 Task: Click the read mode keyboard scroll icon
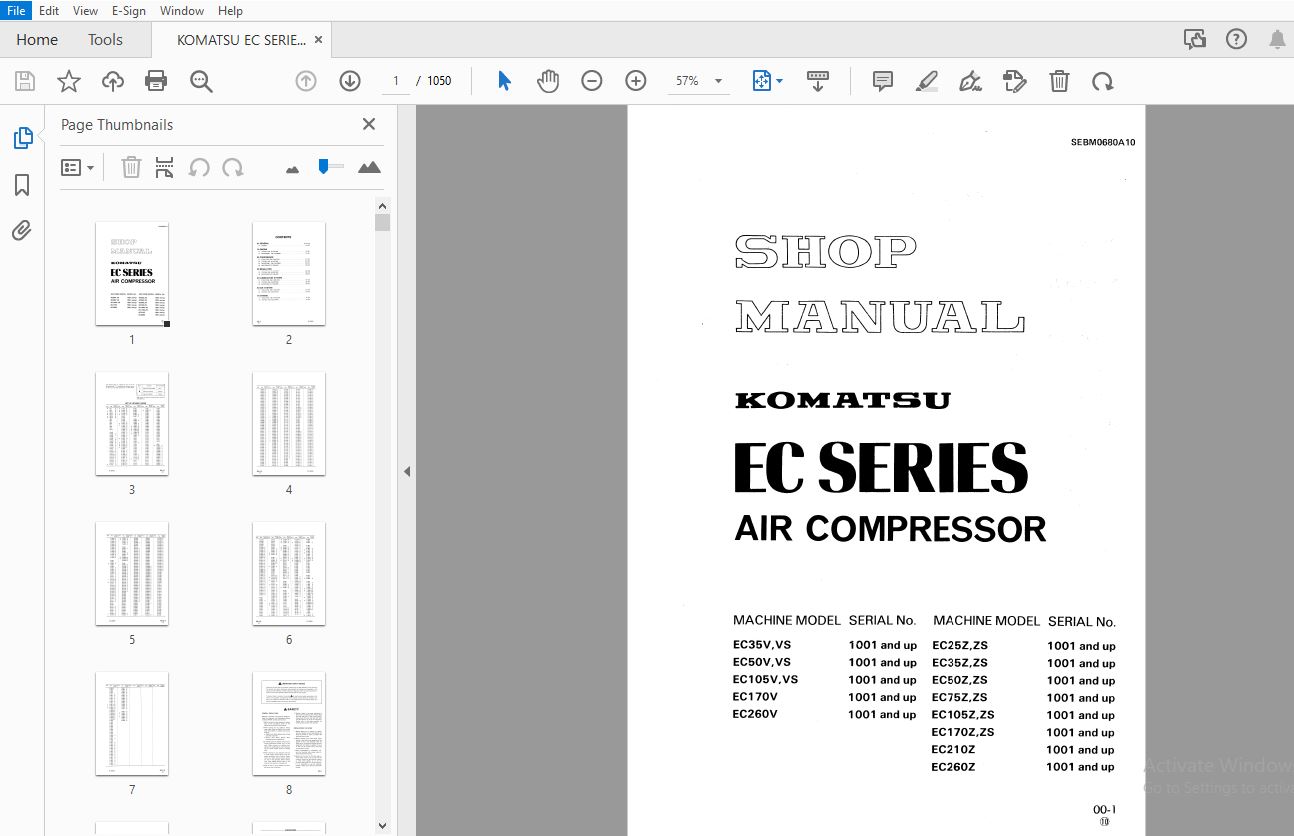[x=817, y=81]
